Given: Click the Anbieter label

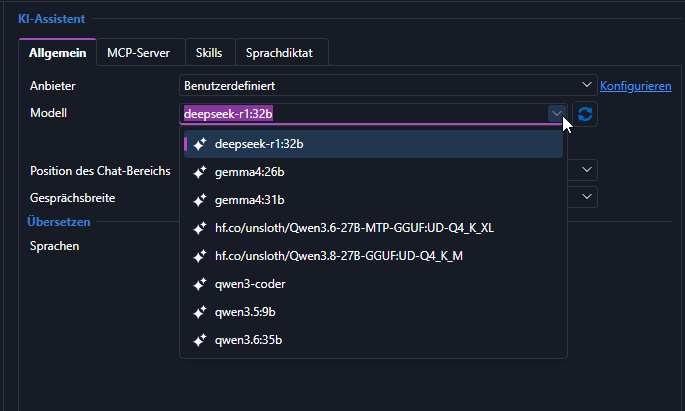Looking at the screenshot, I should (x=52, y=86).
